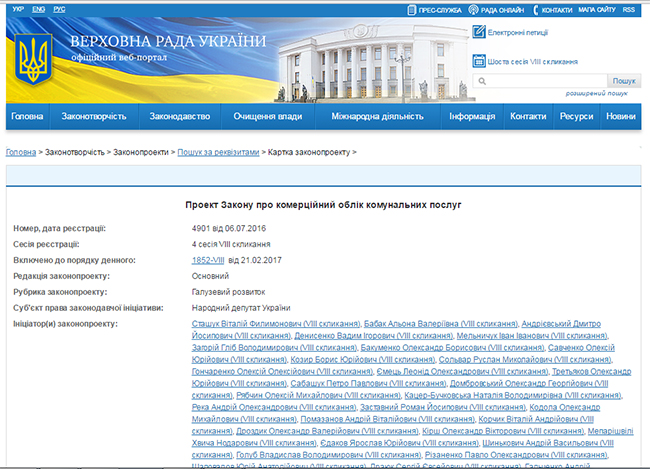This screenshot has height=469, width=650.
Task: Expand the Інформація navigation menu
Action: tap(472, 117)
